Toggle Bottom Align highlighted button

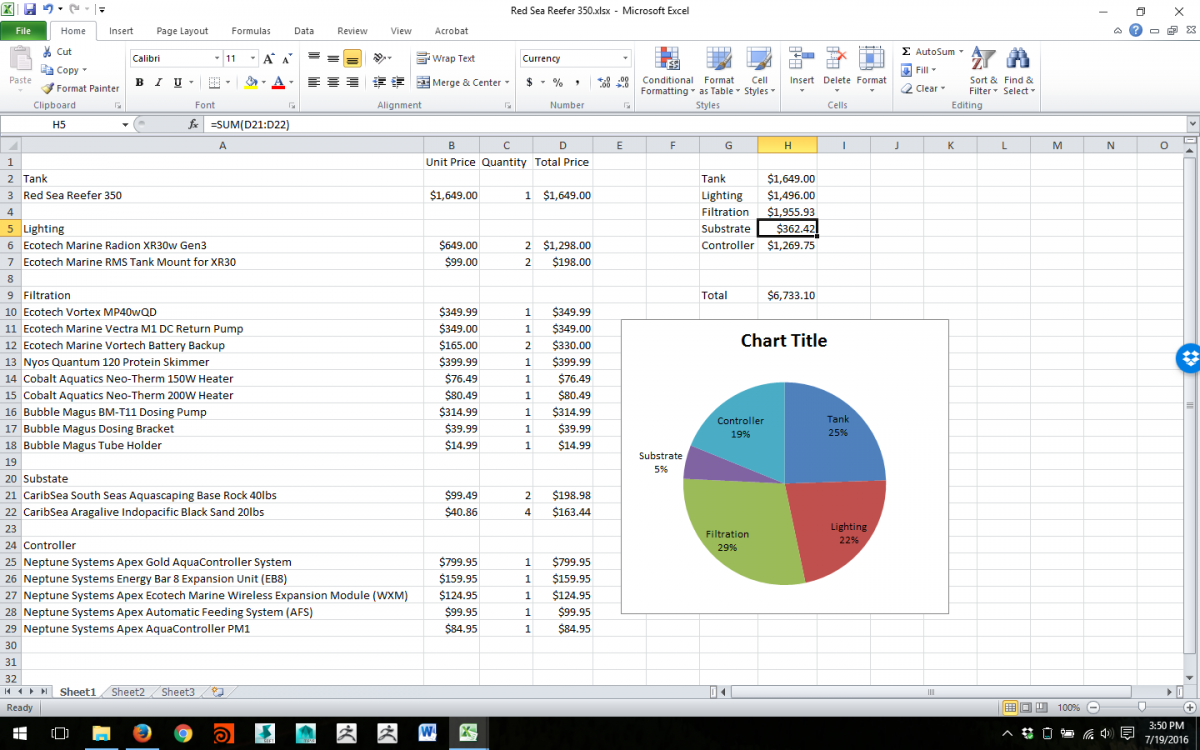(x=352, y=59)
